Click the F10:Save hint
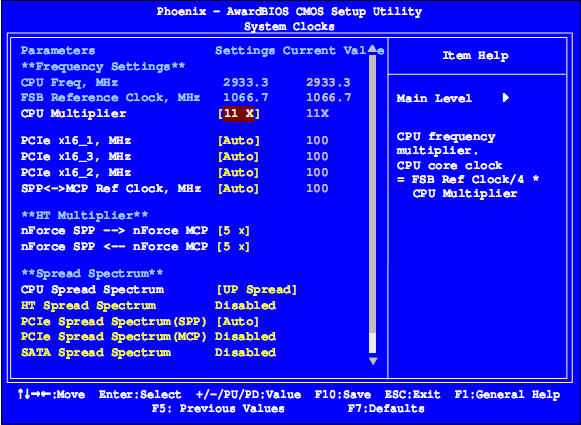The height and width of the screenshot is (425, 581). [343, 395]
